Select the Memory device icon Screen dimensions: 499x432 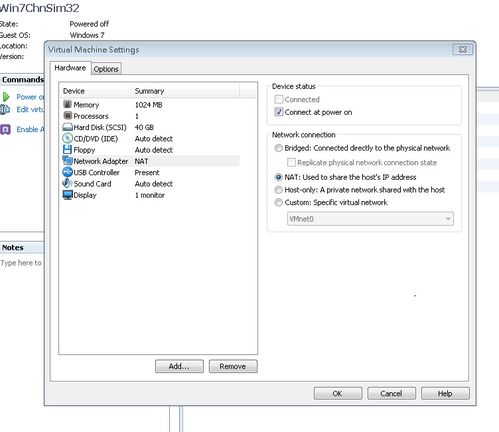68,104
